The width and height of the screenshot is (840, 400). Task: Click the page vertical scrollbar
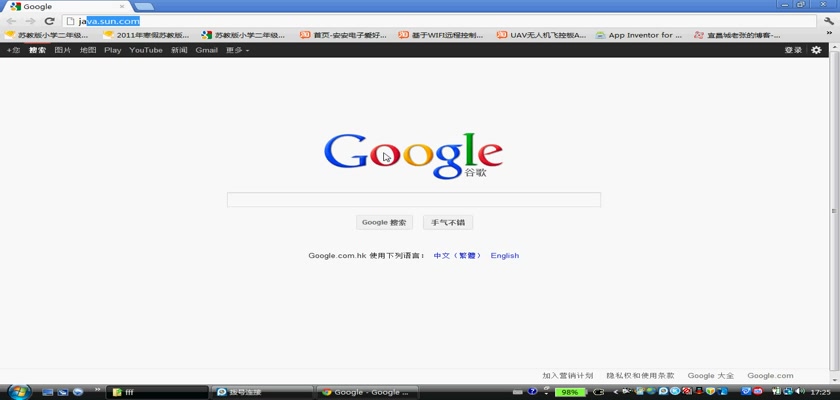click(834, 212)
